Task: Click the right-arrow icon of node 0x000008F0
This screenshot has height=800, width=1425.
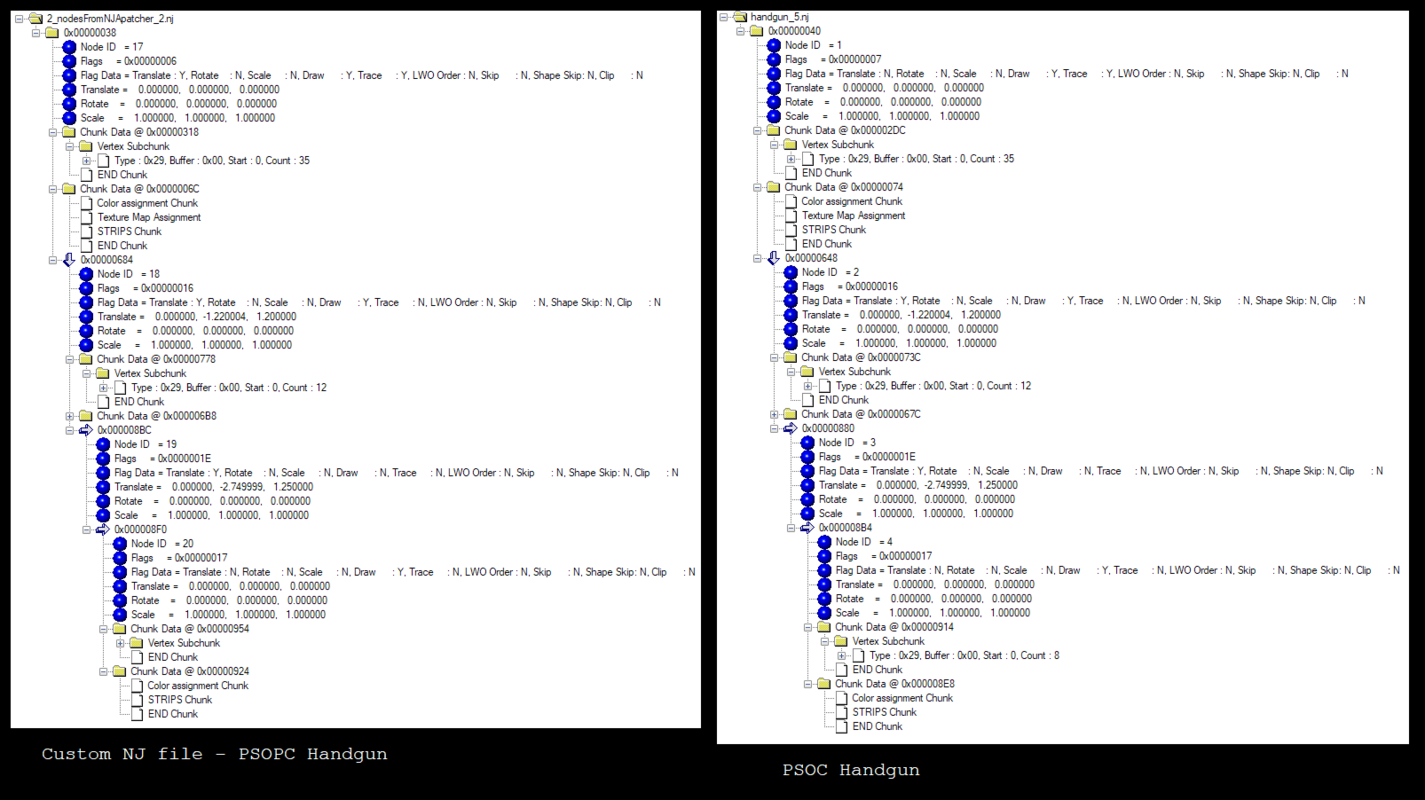Action: (x=103, y=529)
